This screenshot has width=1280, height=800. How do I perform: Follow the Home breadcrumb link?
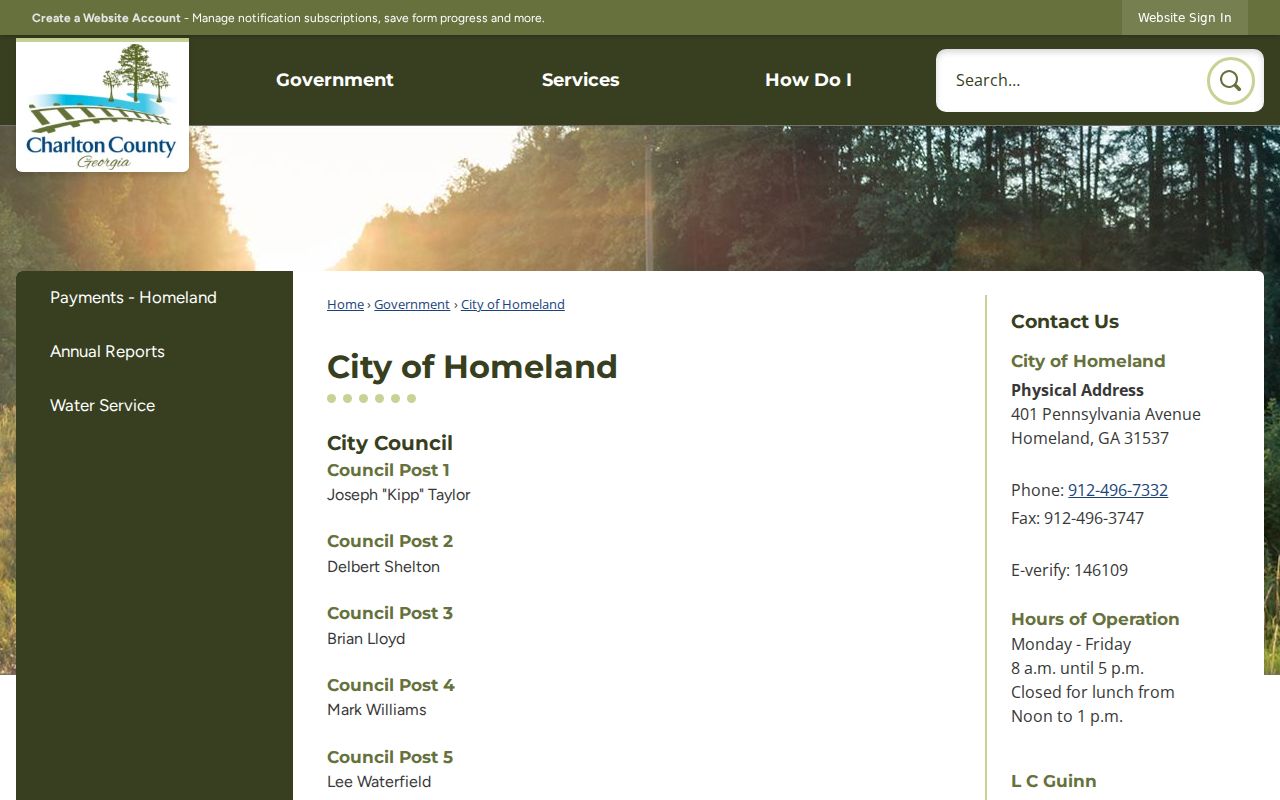pos(345,305)
